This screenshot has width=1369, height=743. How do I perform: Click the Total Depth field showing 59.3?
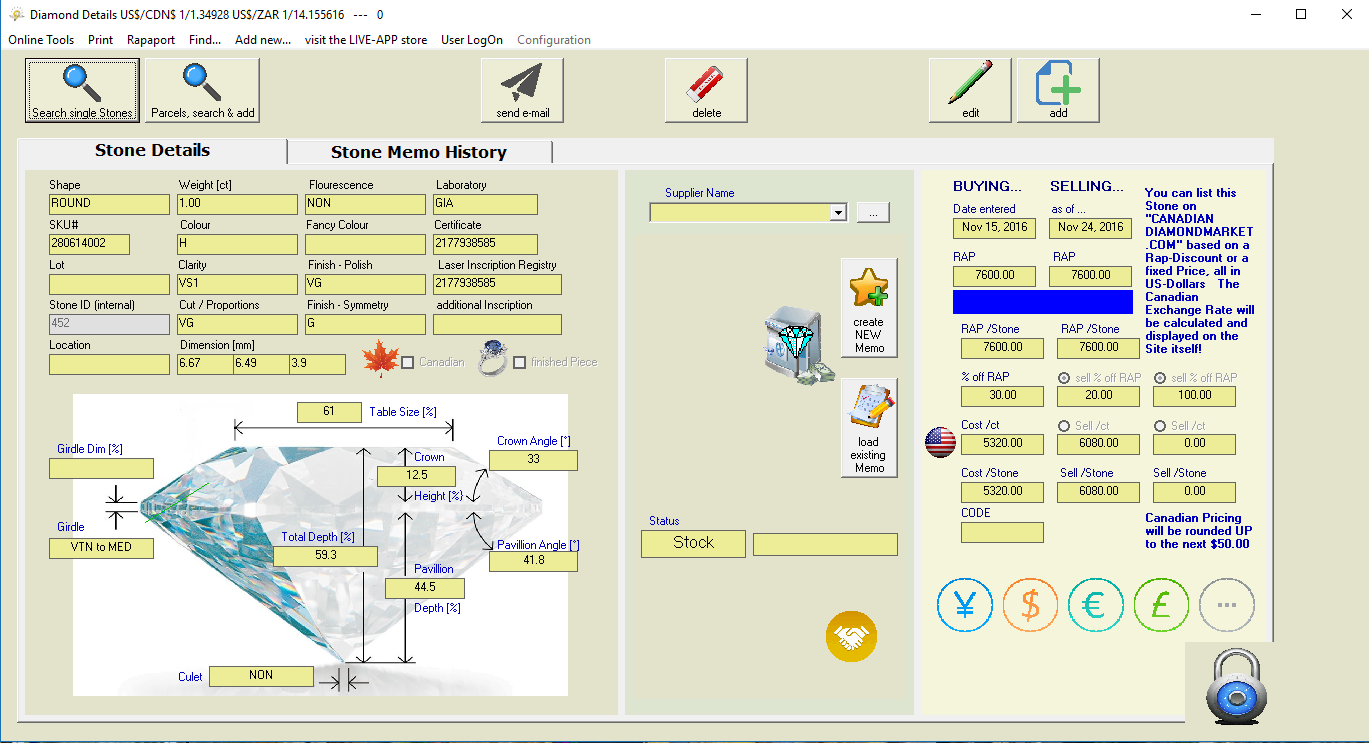pos(325,556)
